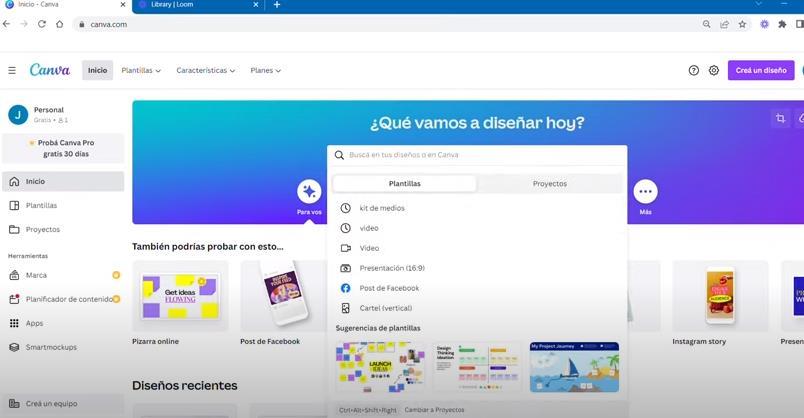Click the J Personal avatar
This screenshot has height=418, width=804.
[18, 115]
